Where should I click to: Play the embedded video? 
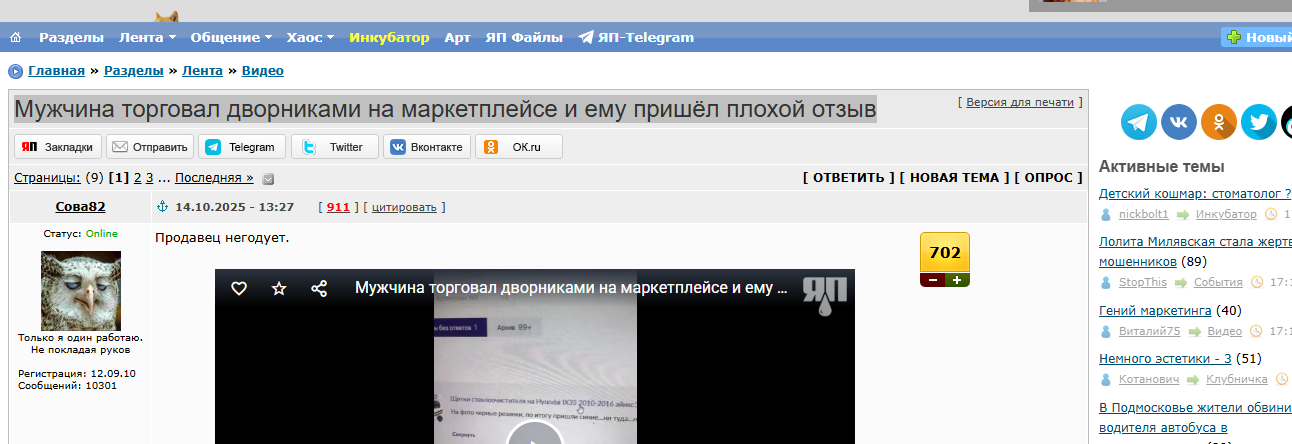[x=535, y=434]
